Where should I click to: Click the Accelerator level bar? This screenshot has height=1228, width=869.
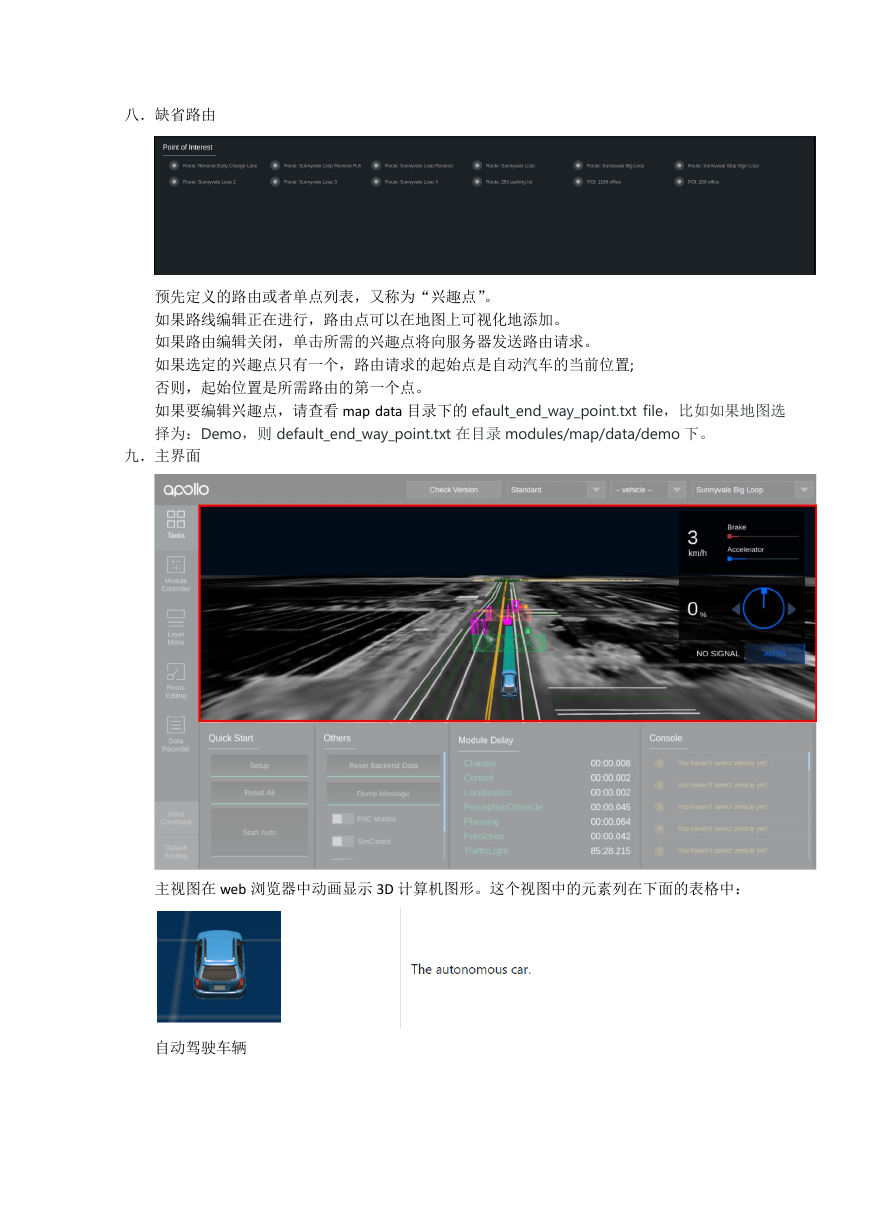point(763,559)
